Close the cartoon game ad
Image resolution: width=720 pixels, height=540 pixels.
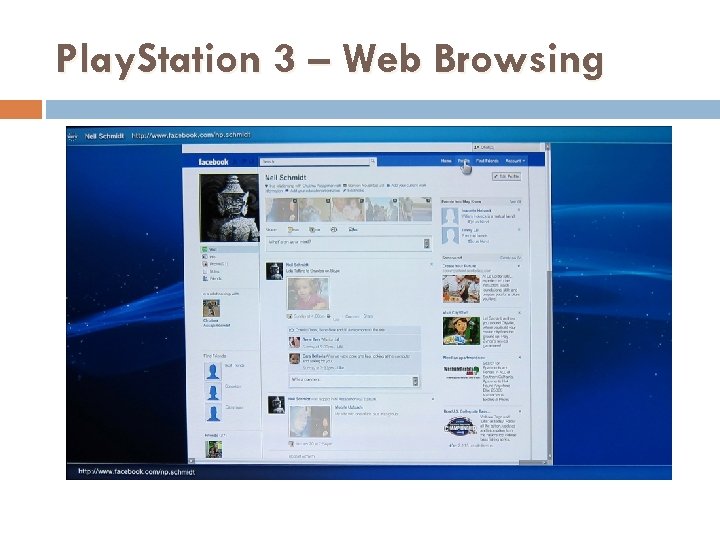point(520,313)
